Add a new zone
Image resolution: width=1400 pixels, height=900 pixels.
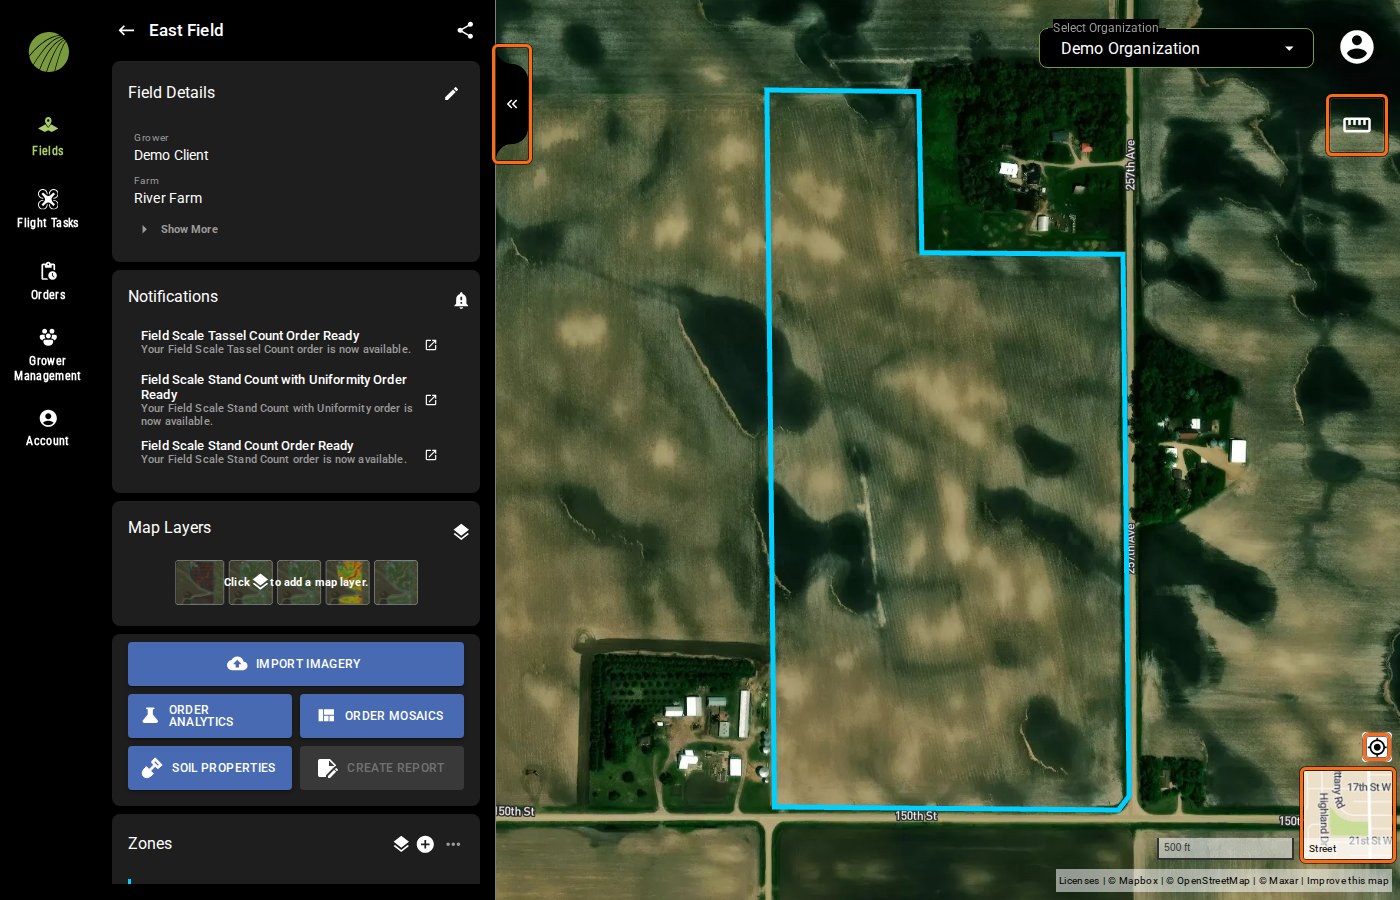[425, 844]
